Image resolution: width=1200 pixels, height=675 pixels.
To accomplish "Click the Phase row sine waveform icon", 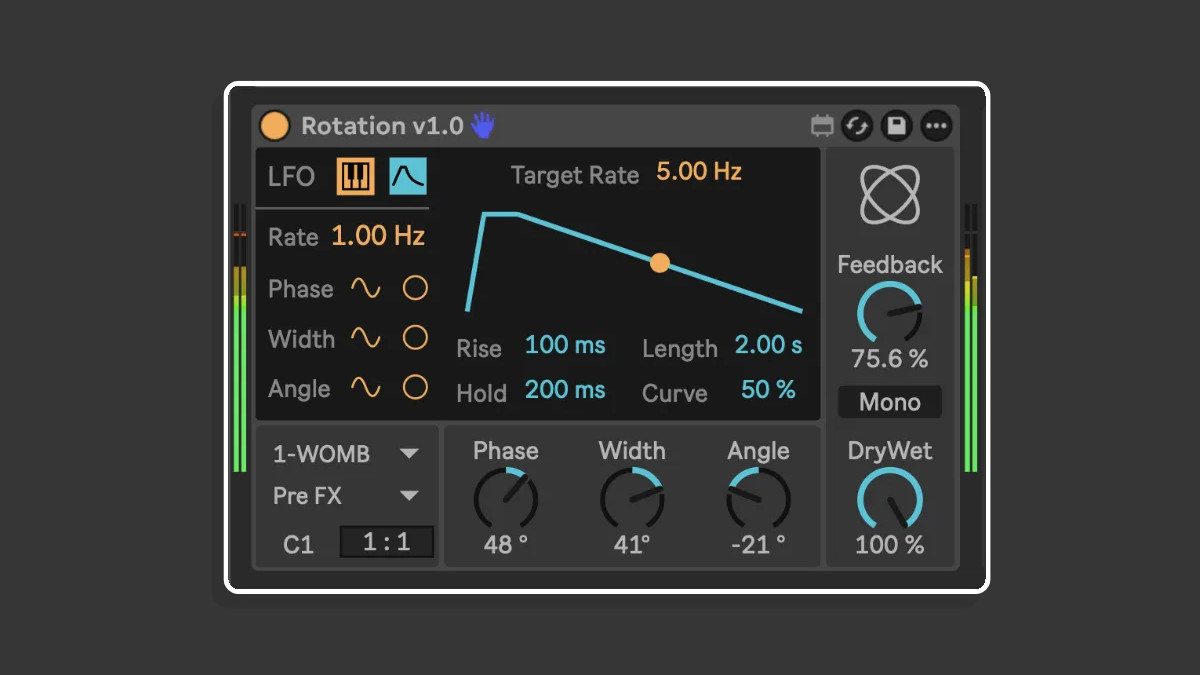I will click(x=365, y=289).
